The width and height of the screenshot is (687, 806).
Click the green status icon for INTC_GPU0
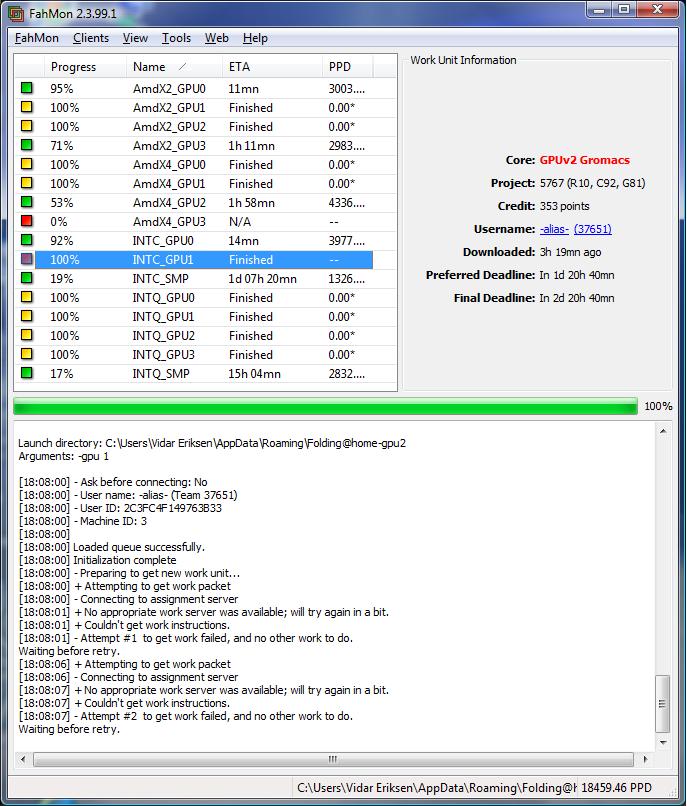[26, 240]
